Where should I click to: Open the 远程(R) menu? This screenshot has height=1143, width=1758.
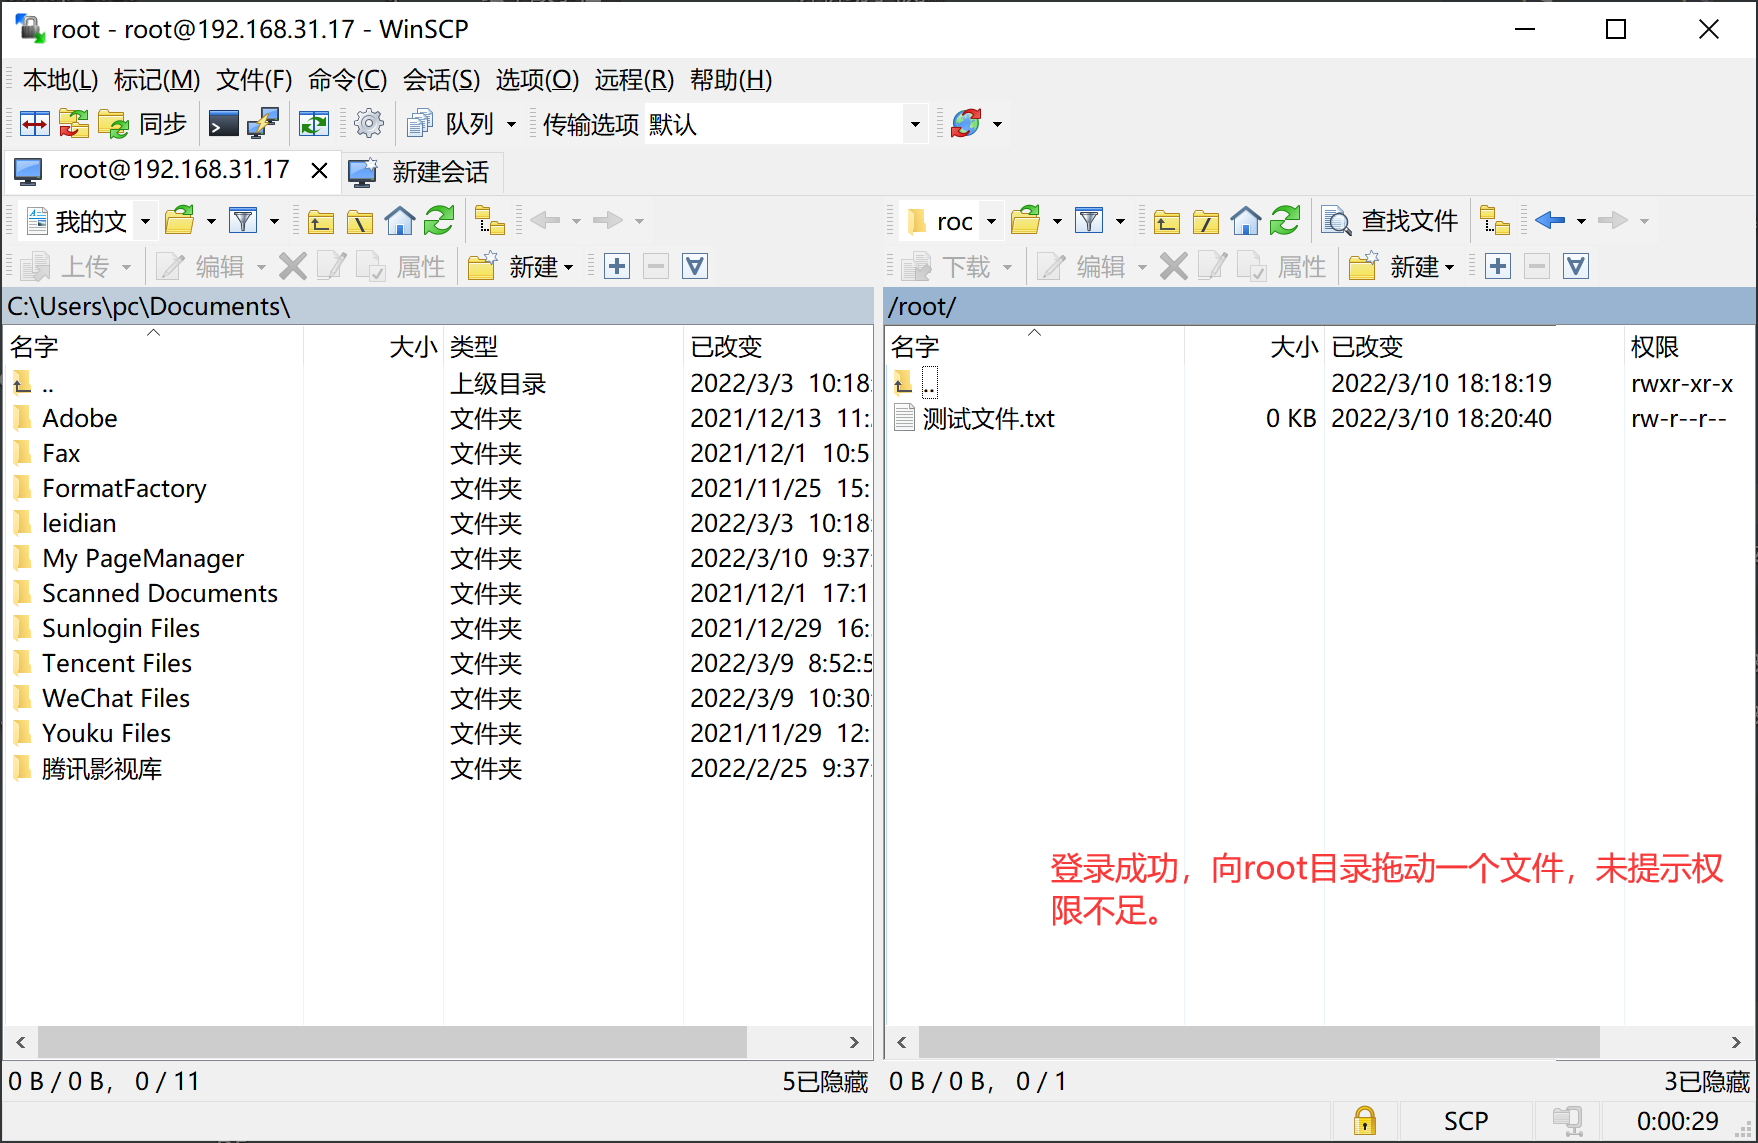coord(634,80)
